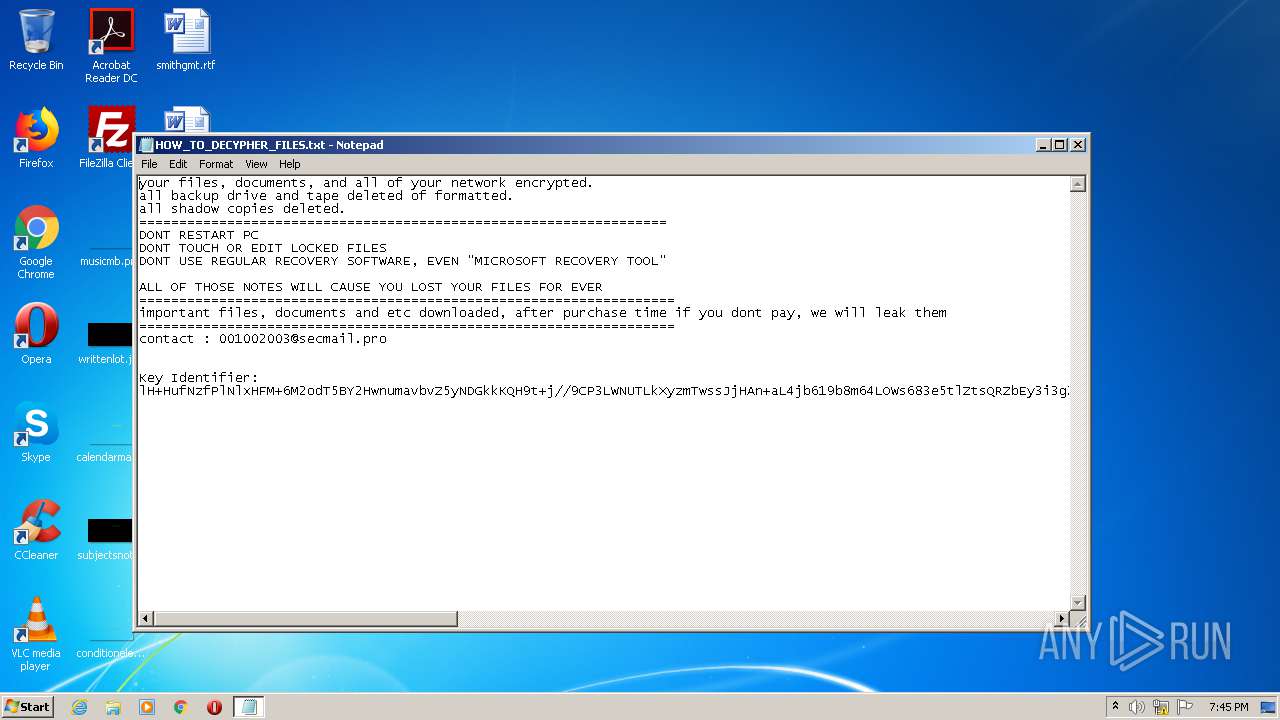Open CCleaner desktop shortcut

tap(36, 530)
